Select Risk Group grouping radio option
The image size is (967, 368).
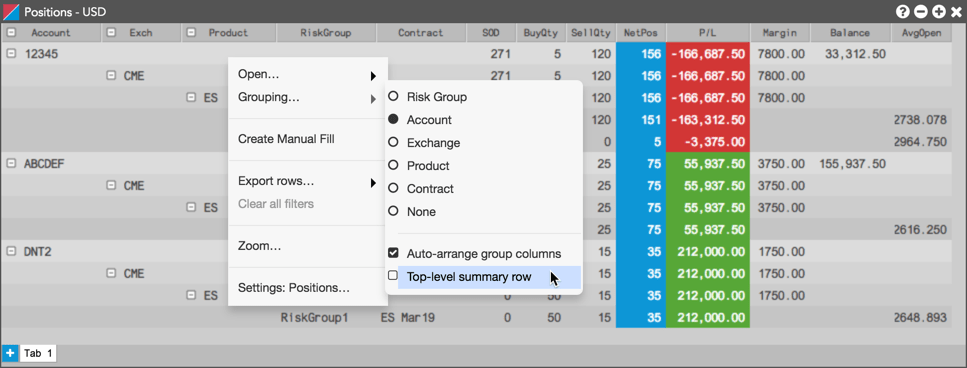(393, 97)
